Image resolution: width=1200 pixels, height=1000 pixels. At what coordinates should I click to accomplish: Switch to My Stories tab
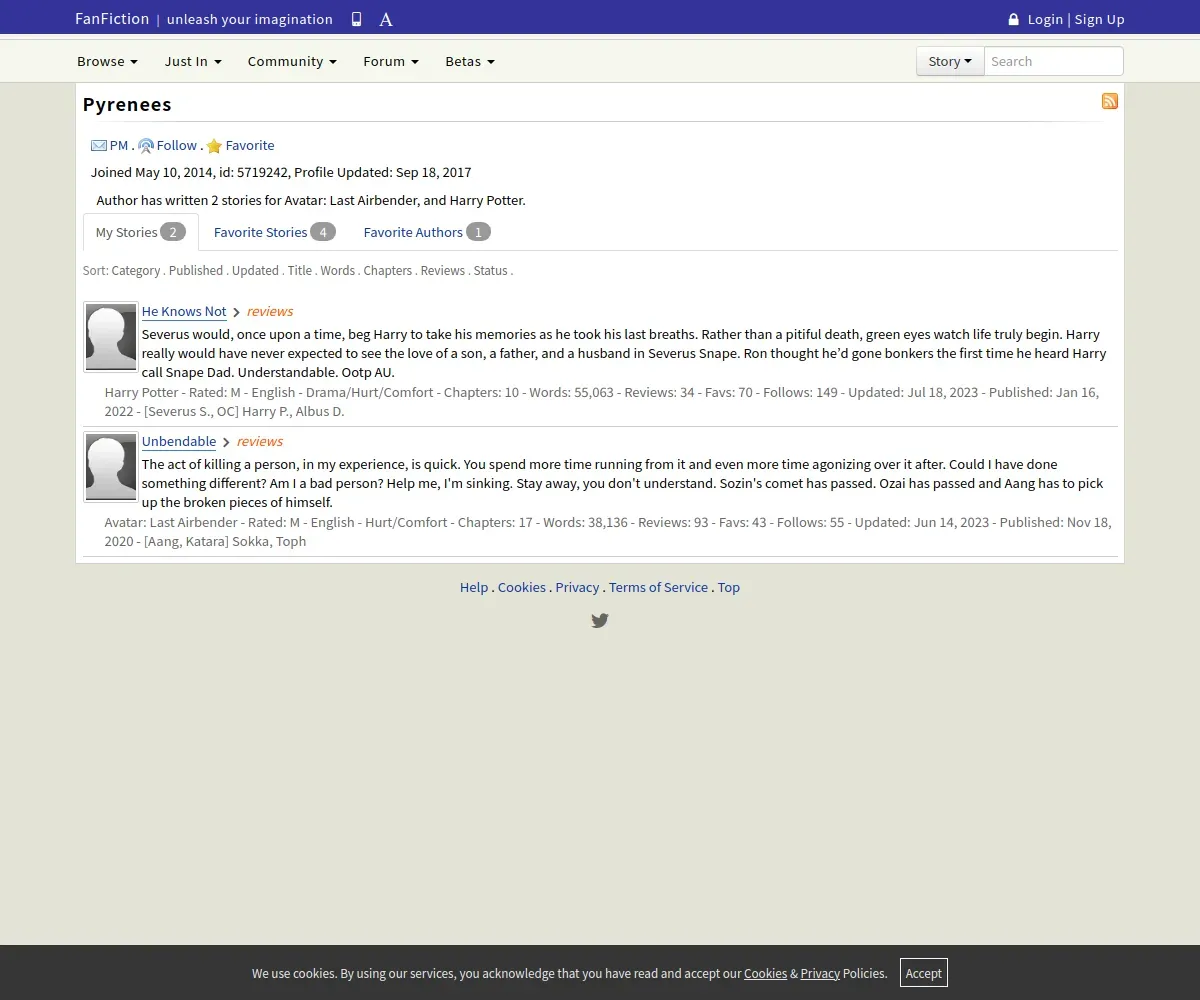point(141,232)
